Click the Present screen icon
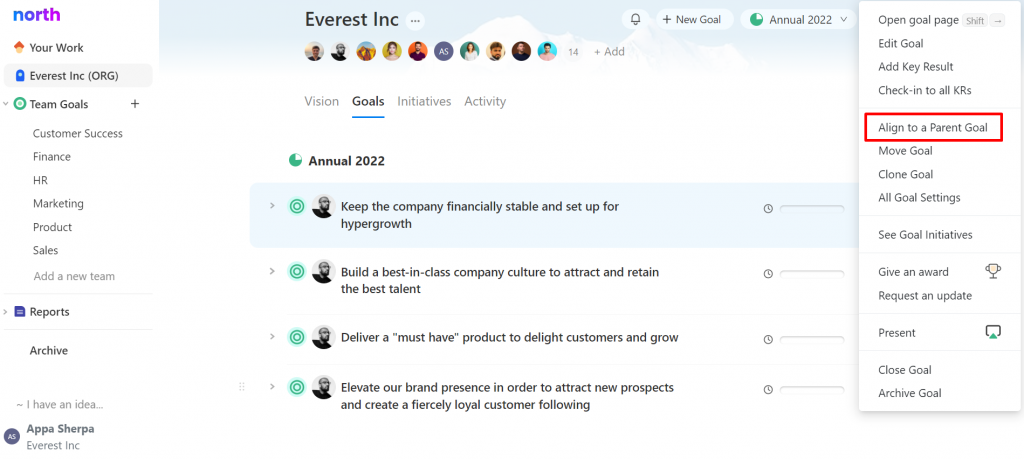The image size is (1024, 459). (x=993, y=332)
